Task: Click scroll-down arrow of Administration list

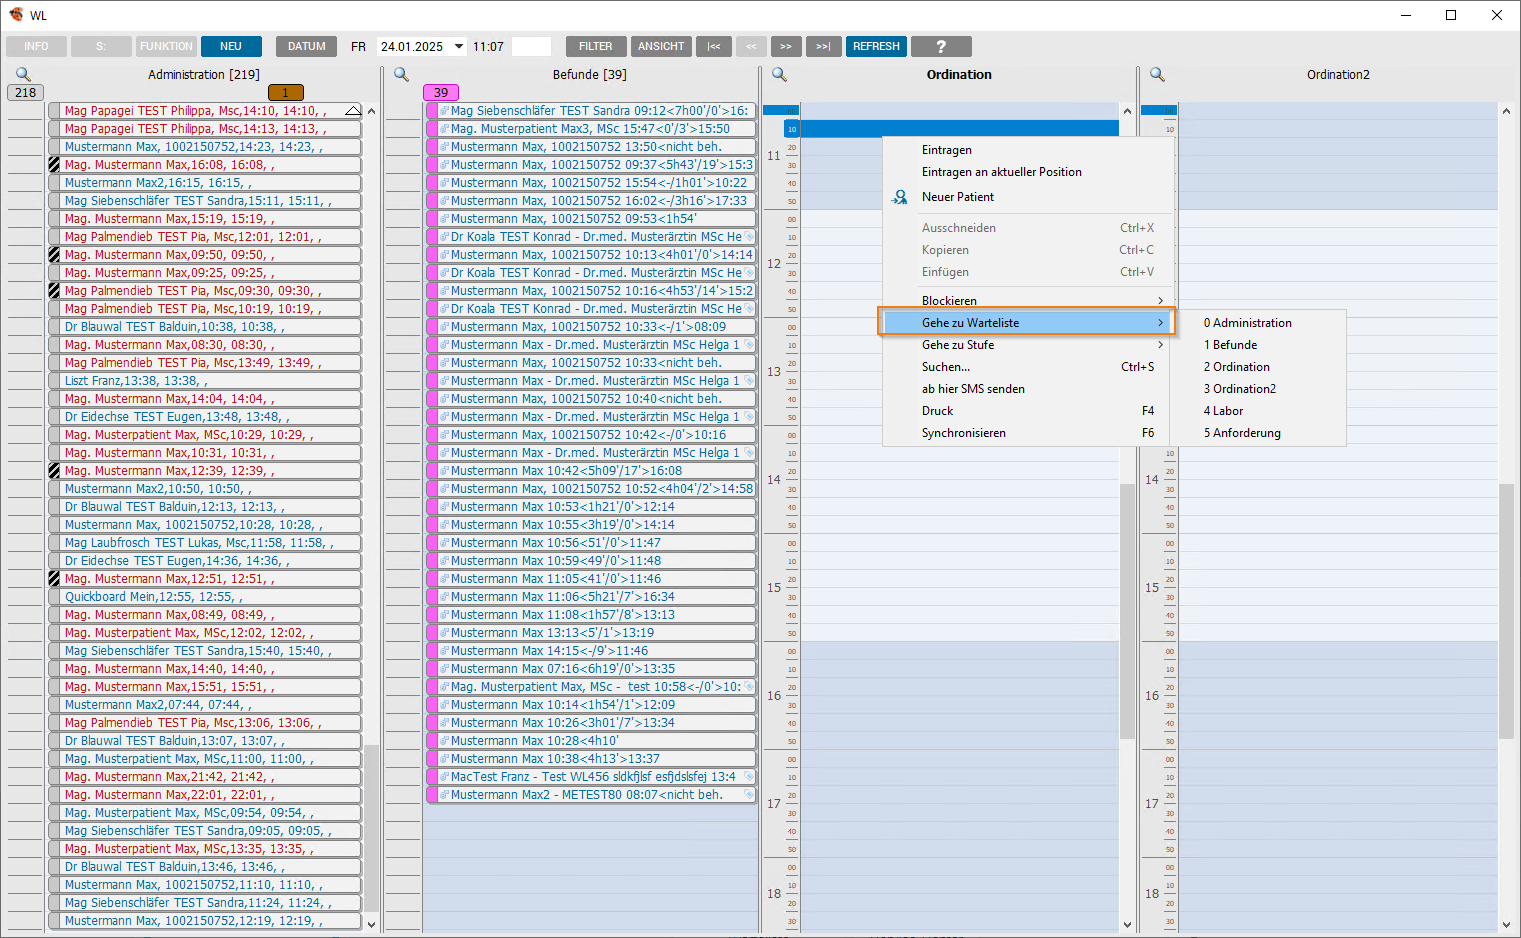Action: [371, 924]
